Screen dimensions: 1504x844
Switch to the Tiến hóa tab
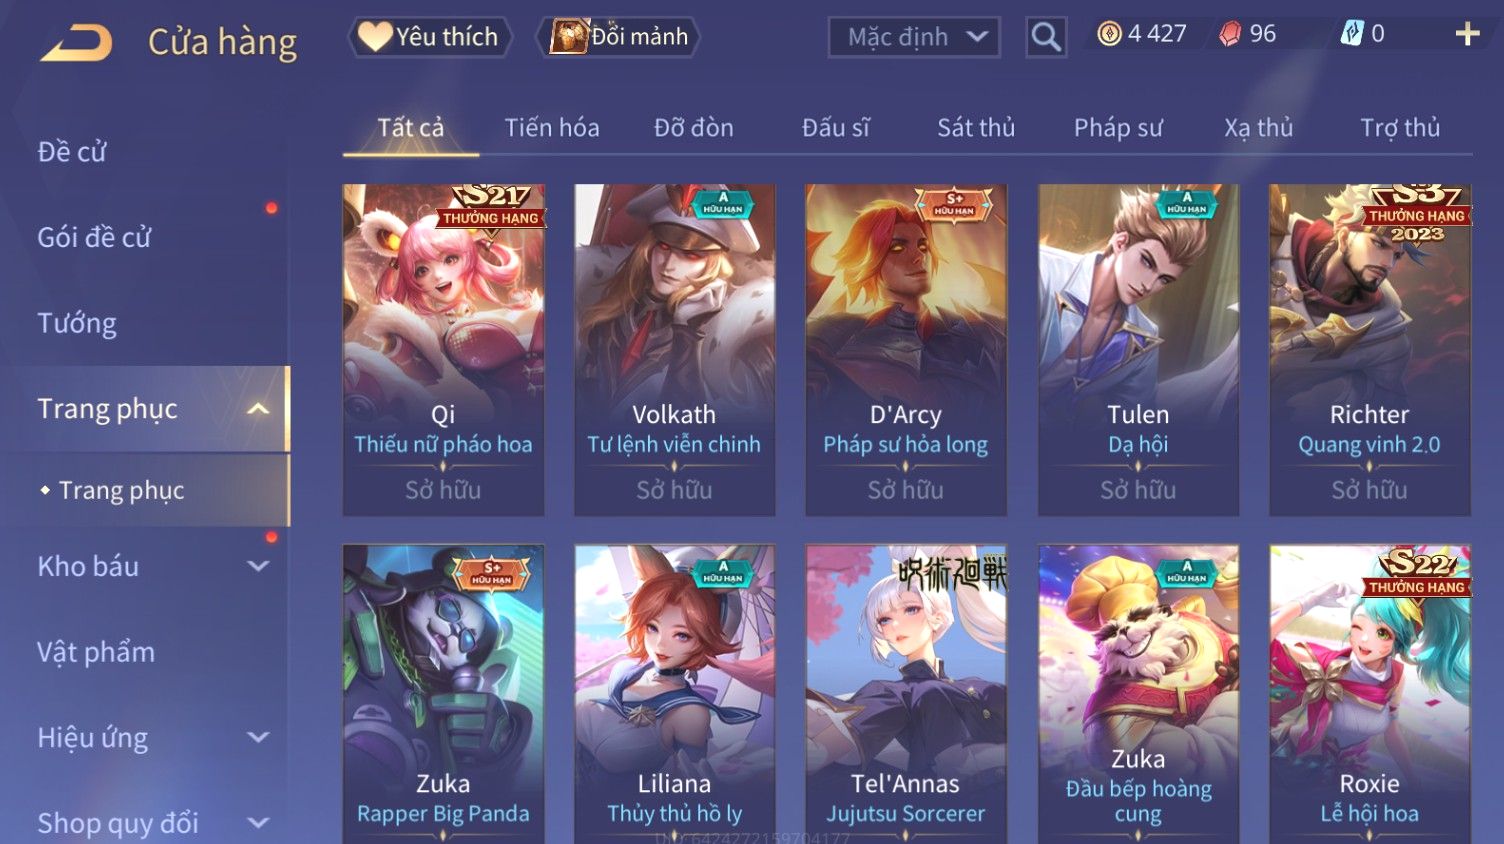pyautogui.click(x=552, y=128)
